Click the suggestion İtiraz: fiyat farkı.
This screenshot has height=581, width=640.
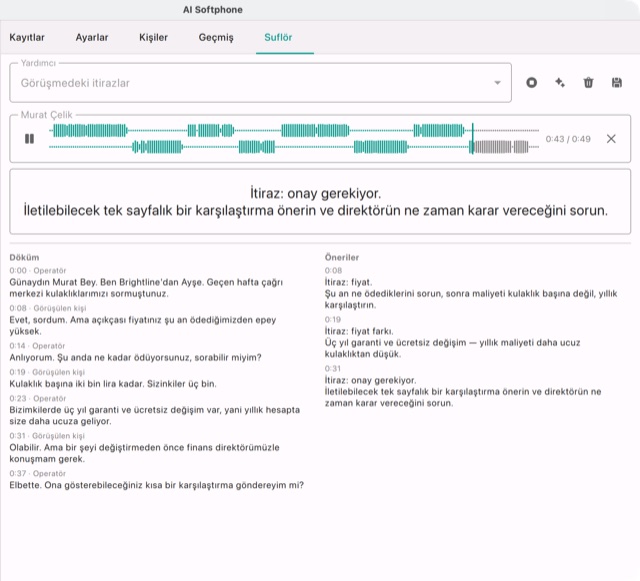(359, 331)
